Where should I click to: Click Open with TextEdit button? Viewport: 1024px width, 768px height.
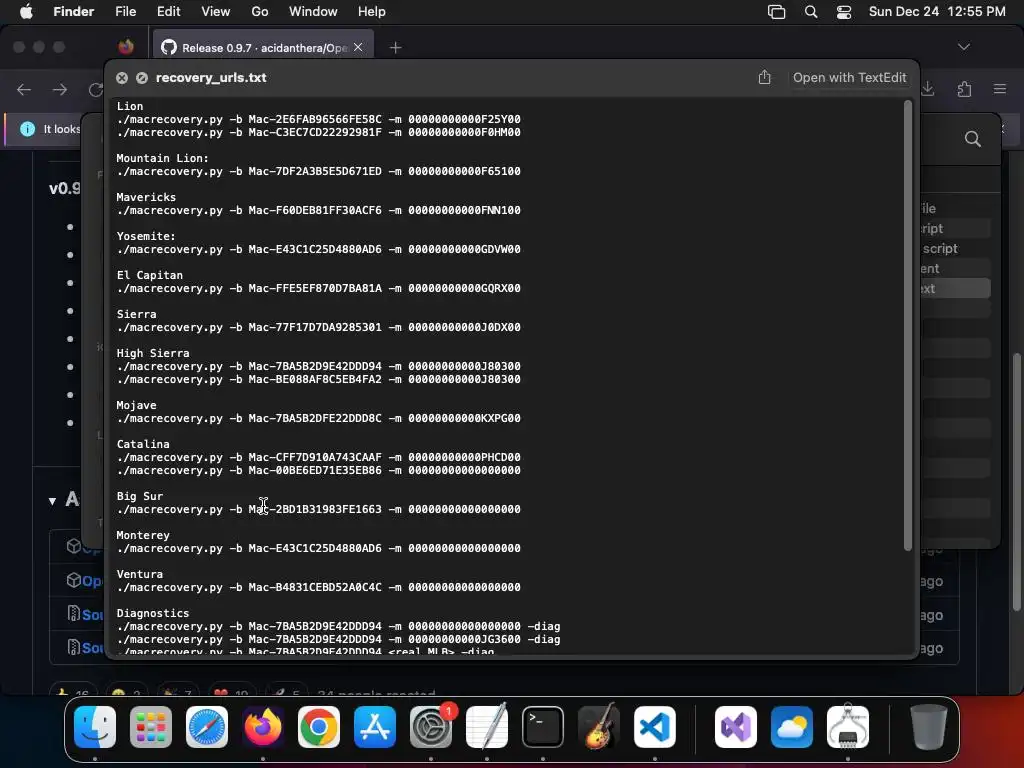coord(850,78)
